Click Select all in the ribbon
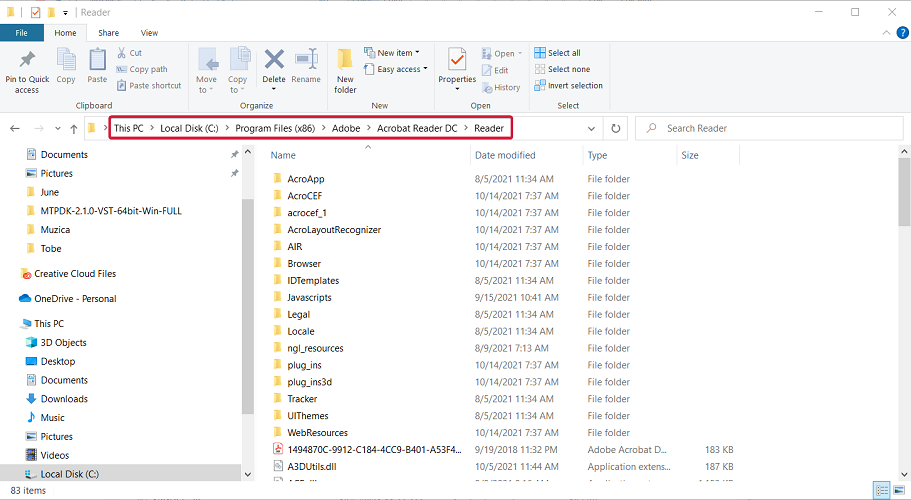Viewport: 911px width, 500px height. (557, 53)
